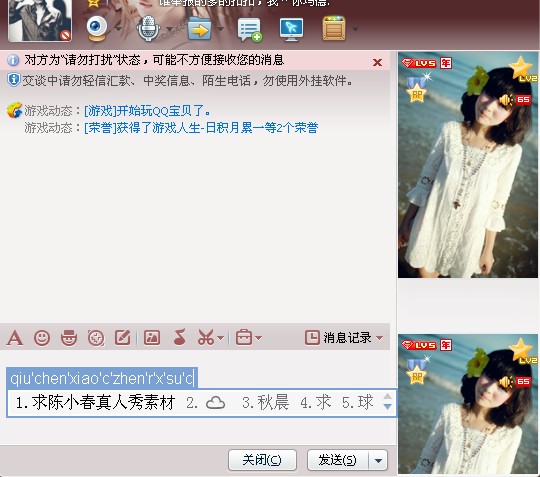Open the contact's upper QQ show photo
The width and height of the screenshot is (540, 477).
click(468, 165)
